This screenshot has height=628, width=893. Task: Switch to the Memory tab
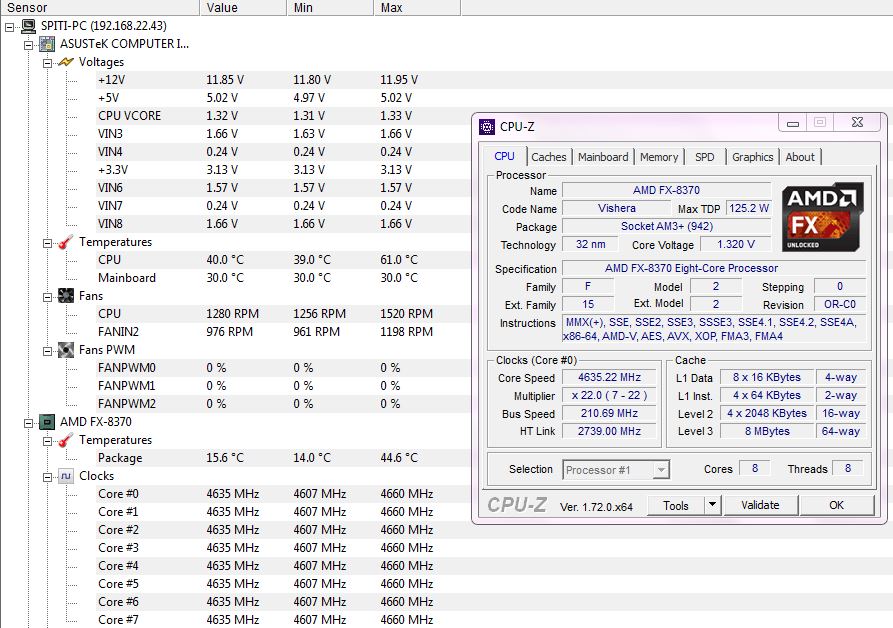coord(659,157)
